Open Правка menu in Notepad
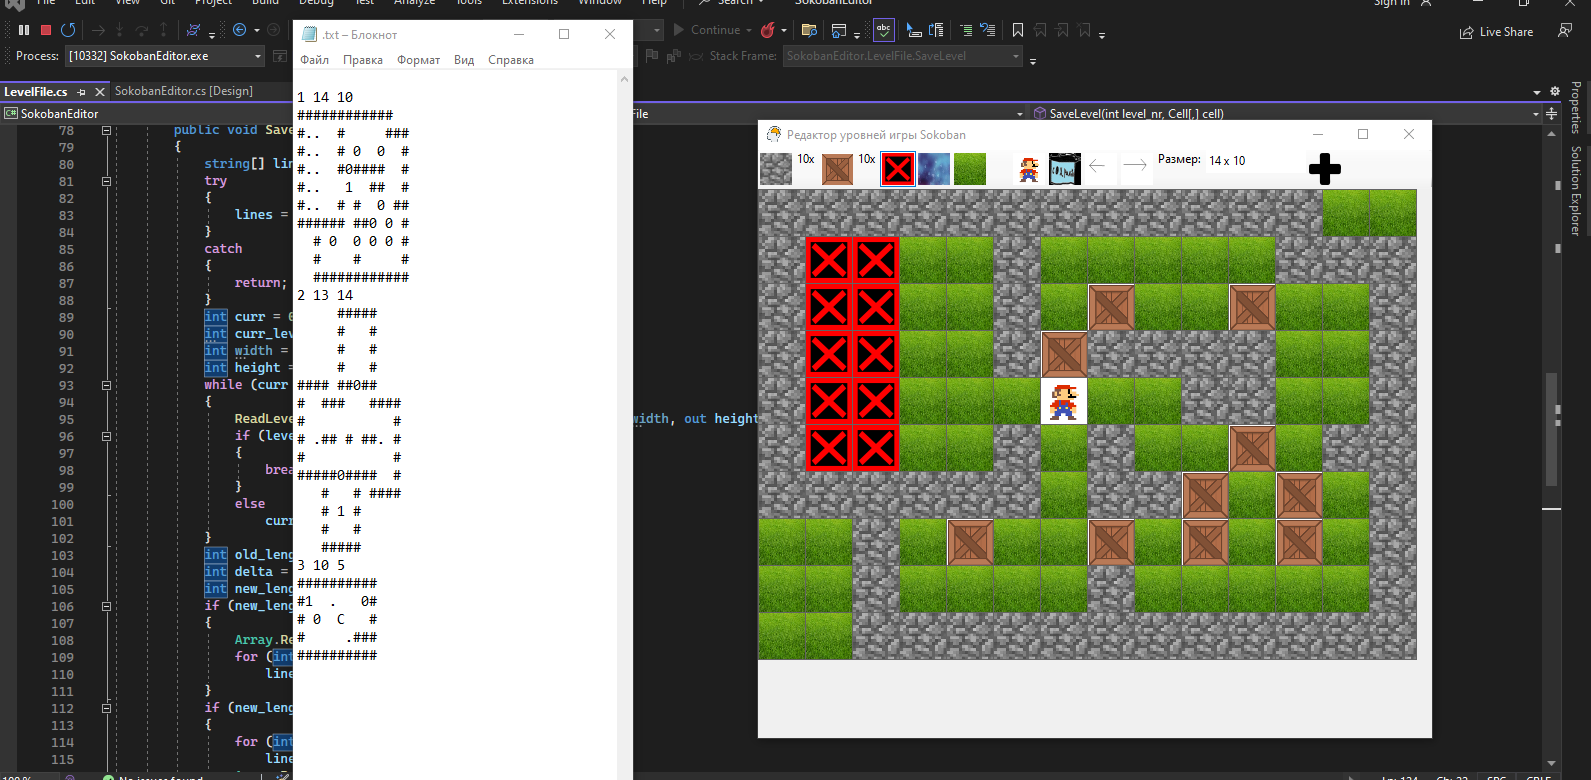This screenshot has width=1591, height=780. tap(363, 60)
